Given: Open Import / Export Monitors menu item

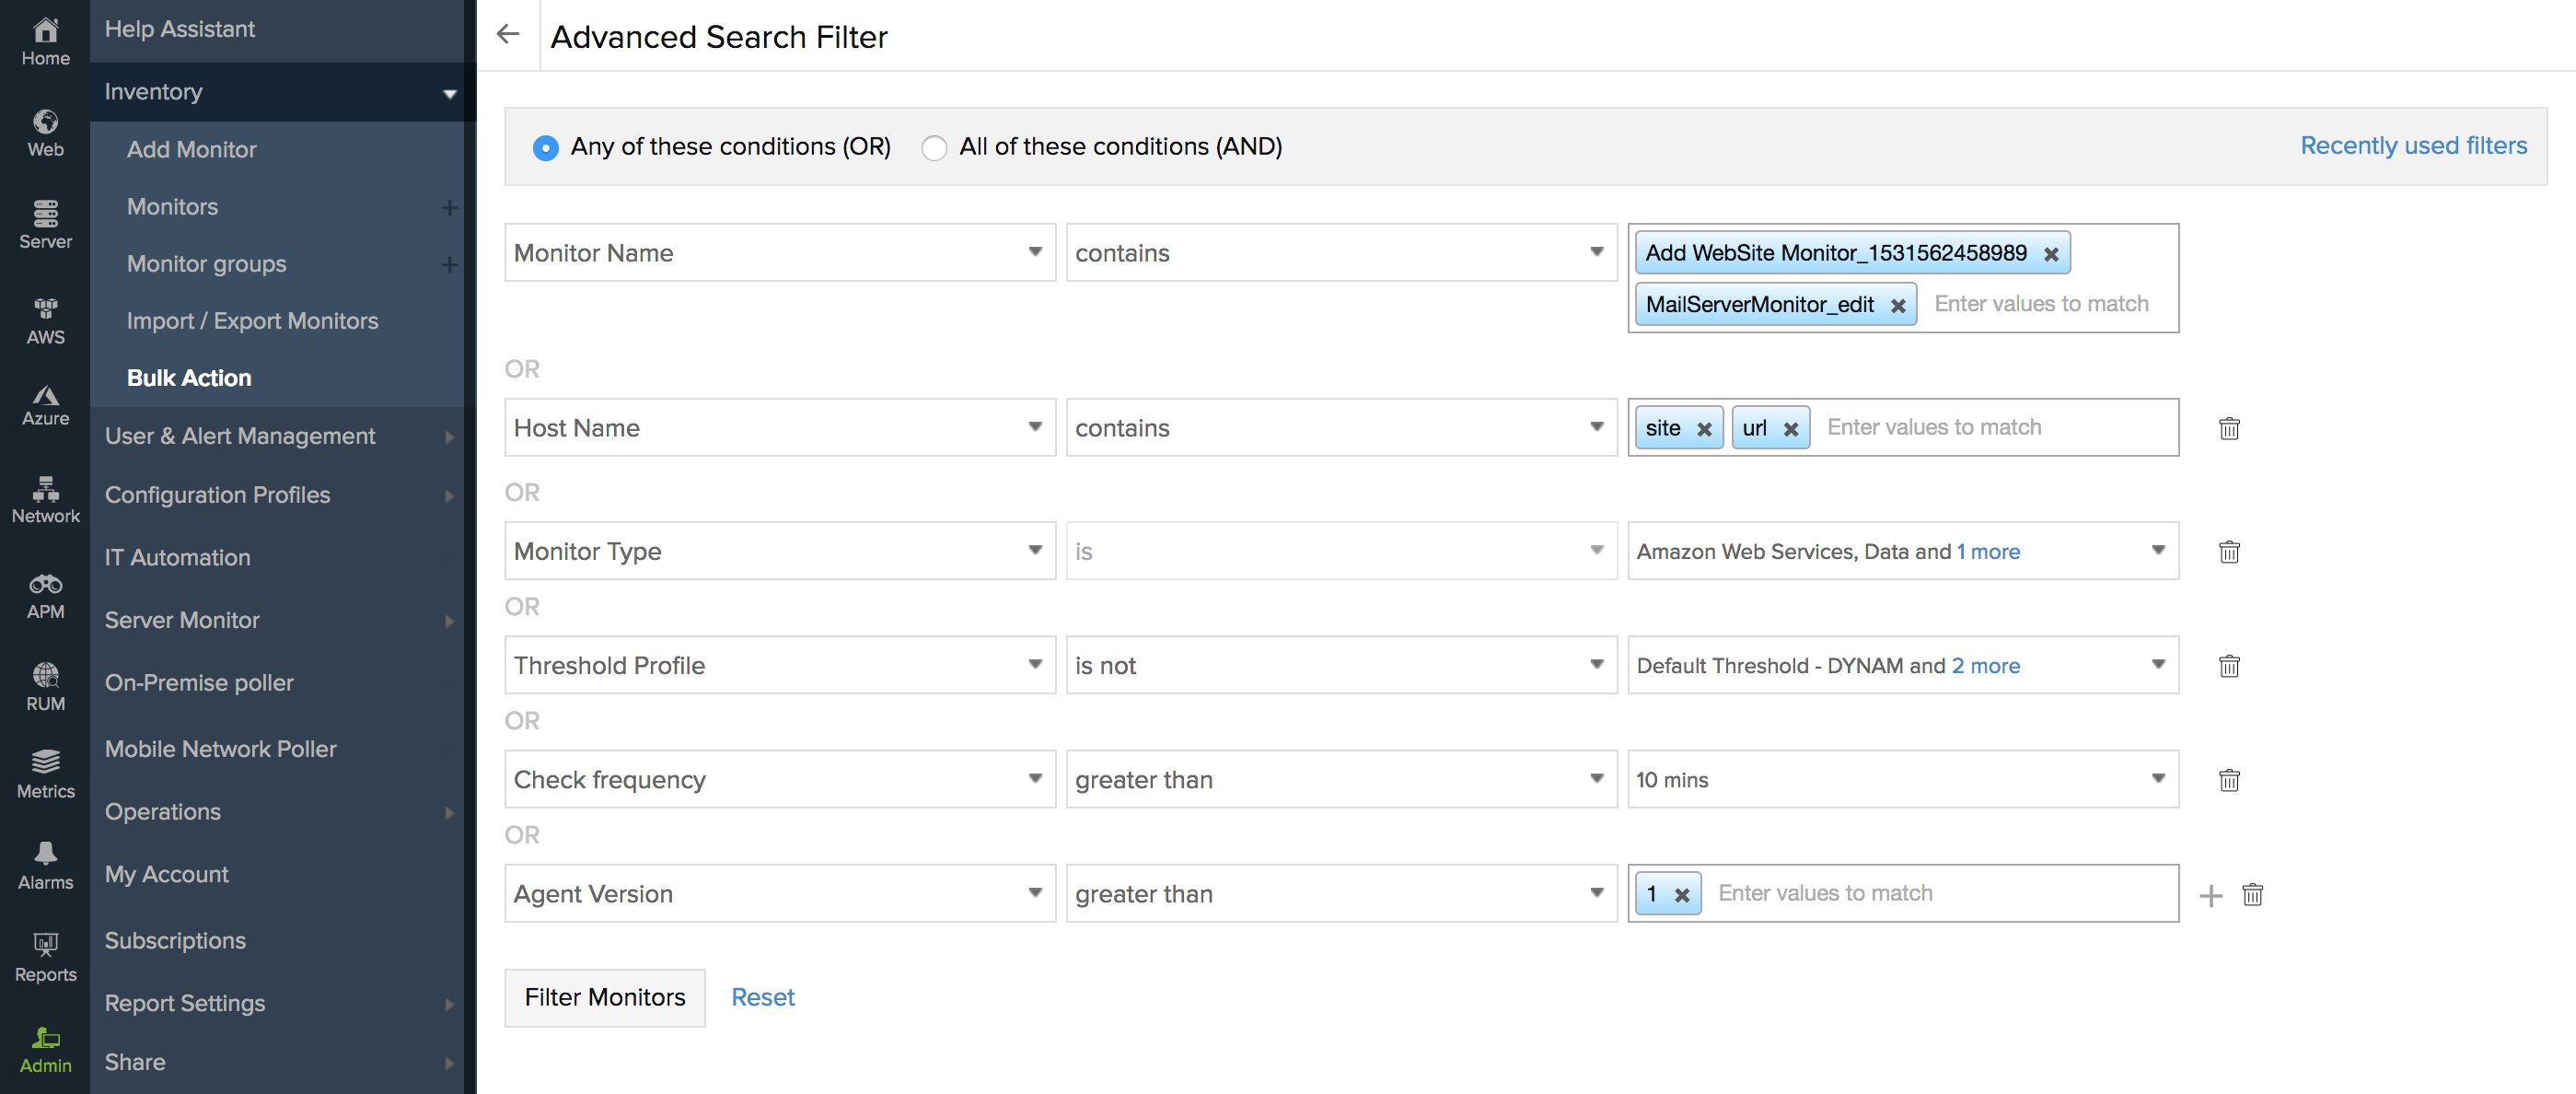Looking at the screenshot, I should point(252,321).
